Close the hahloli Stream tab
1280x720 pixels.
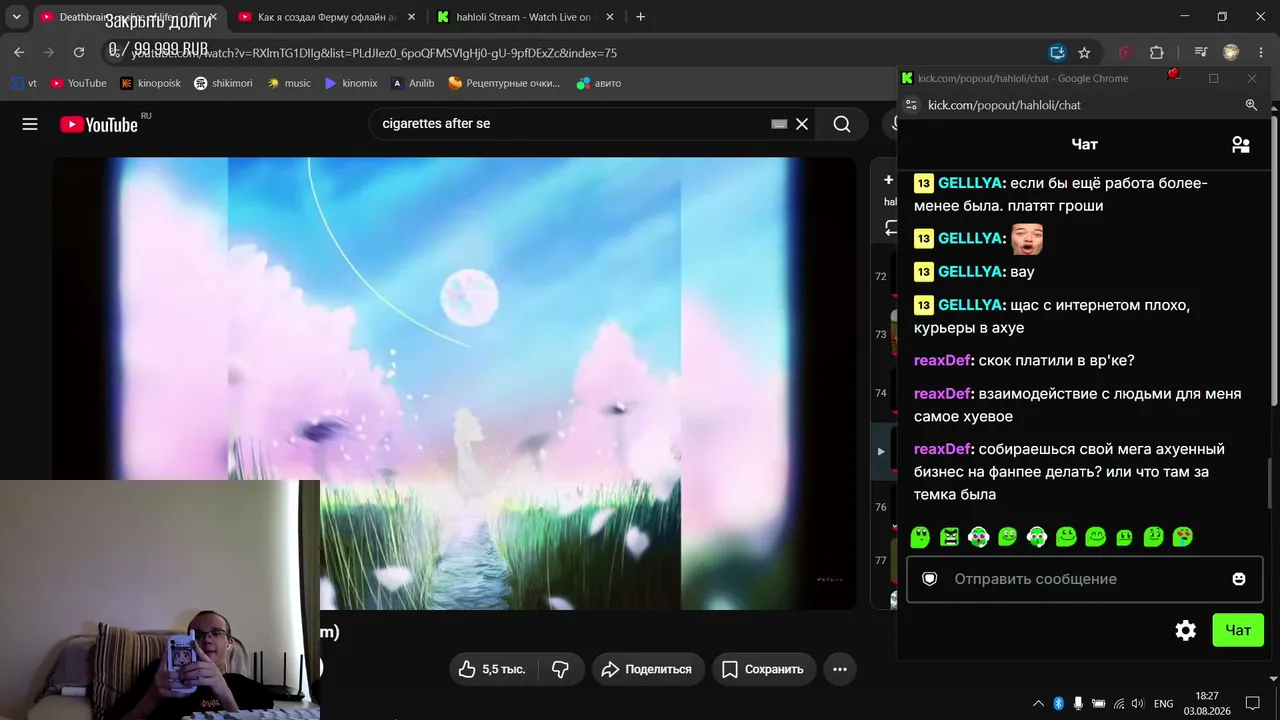click(x=610, y=17)
